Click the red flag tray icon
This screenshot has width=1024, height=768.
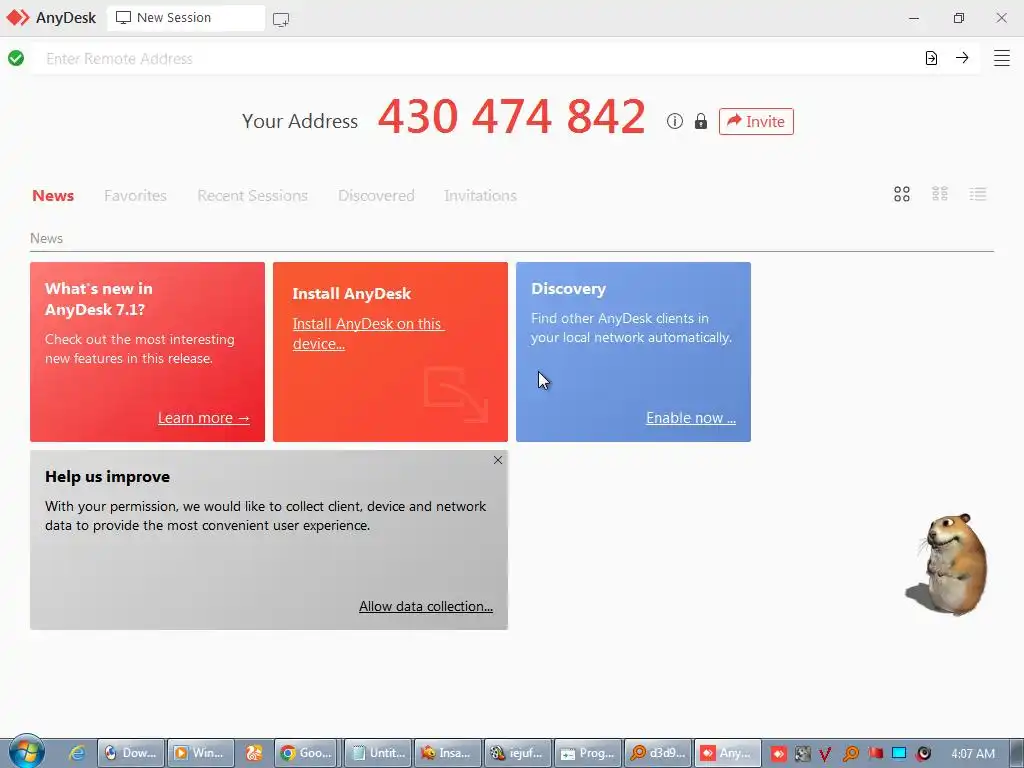point(875,753)
